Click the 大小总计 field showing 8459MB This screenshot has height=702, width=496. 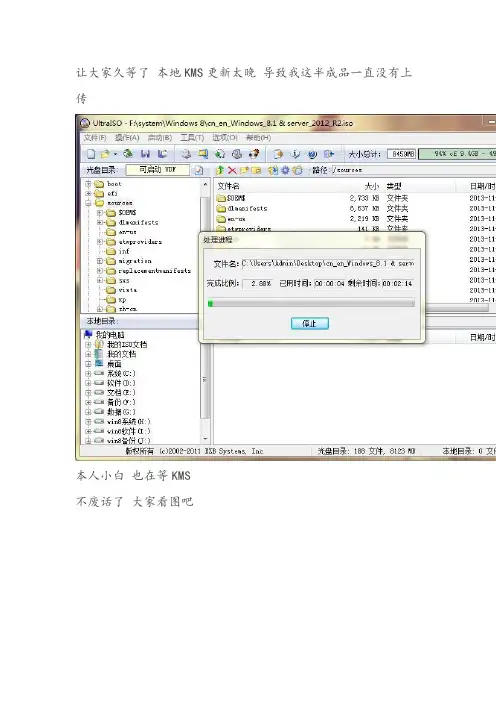[x=402, y=154]
